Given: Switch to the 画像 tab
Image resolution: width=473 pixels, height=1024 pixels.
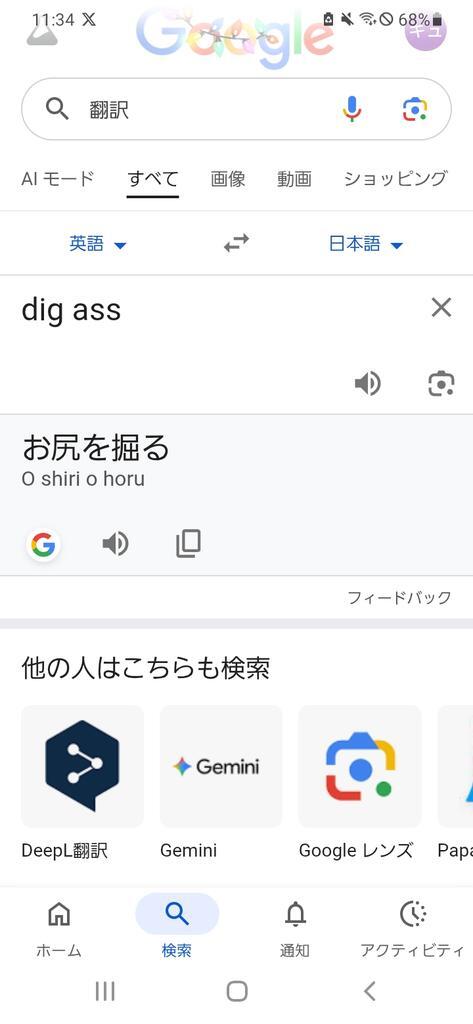Looking at the screenshot, I should [228, 178].
